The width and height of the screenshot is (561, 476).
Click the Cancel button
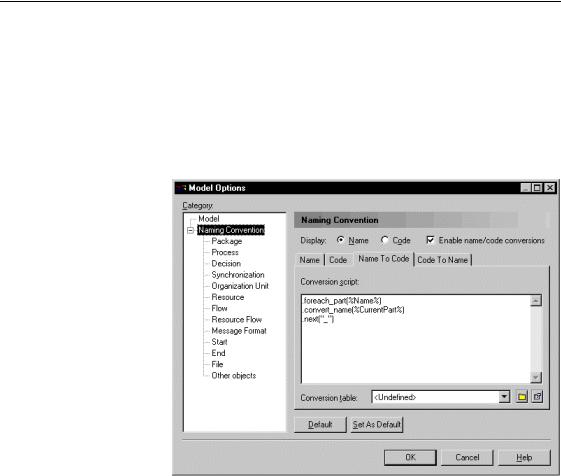click(x=467, y=457)
